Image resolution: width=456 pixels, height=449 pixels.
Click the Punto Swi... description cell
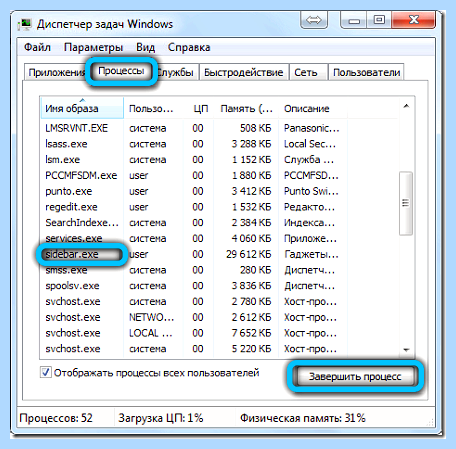coord(311,191)
